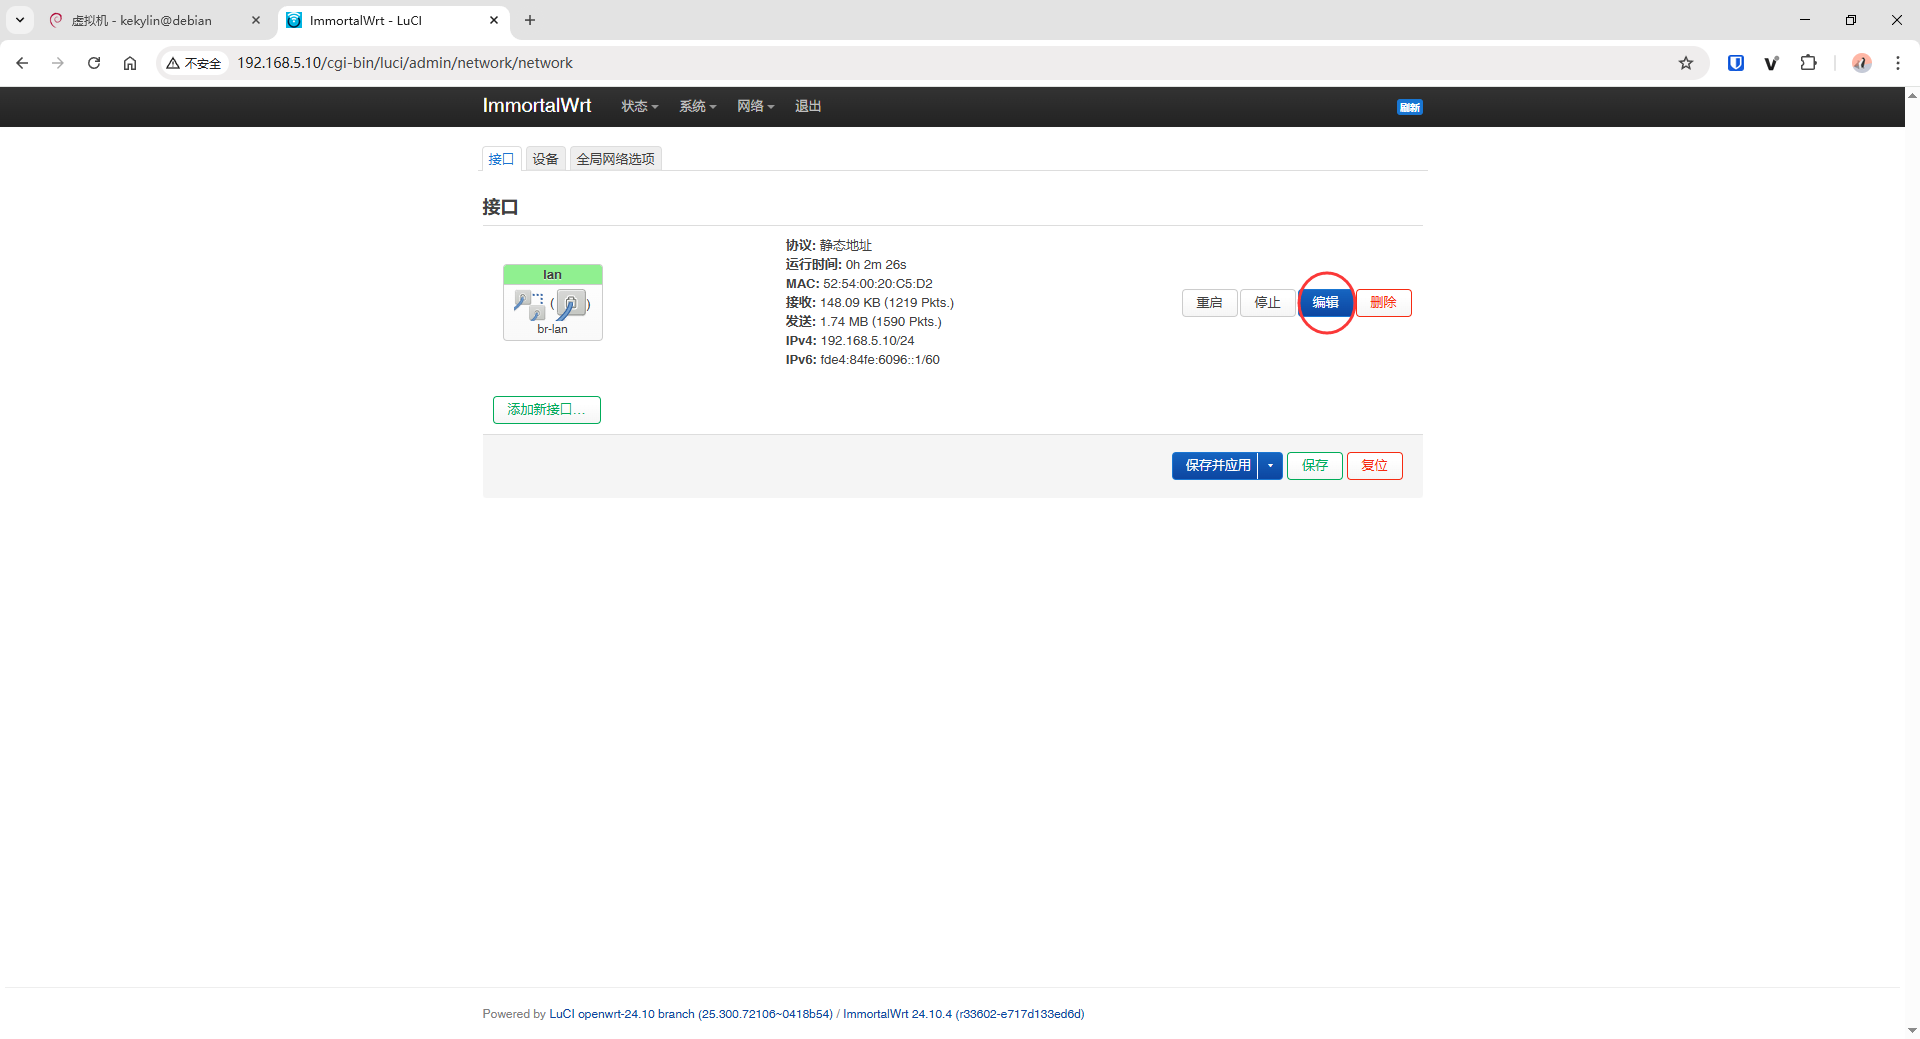Open the 保存并应用 dropdown arrow
The width and height of the screenshot is (1920, 1039).
point(1270,466)
